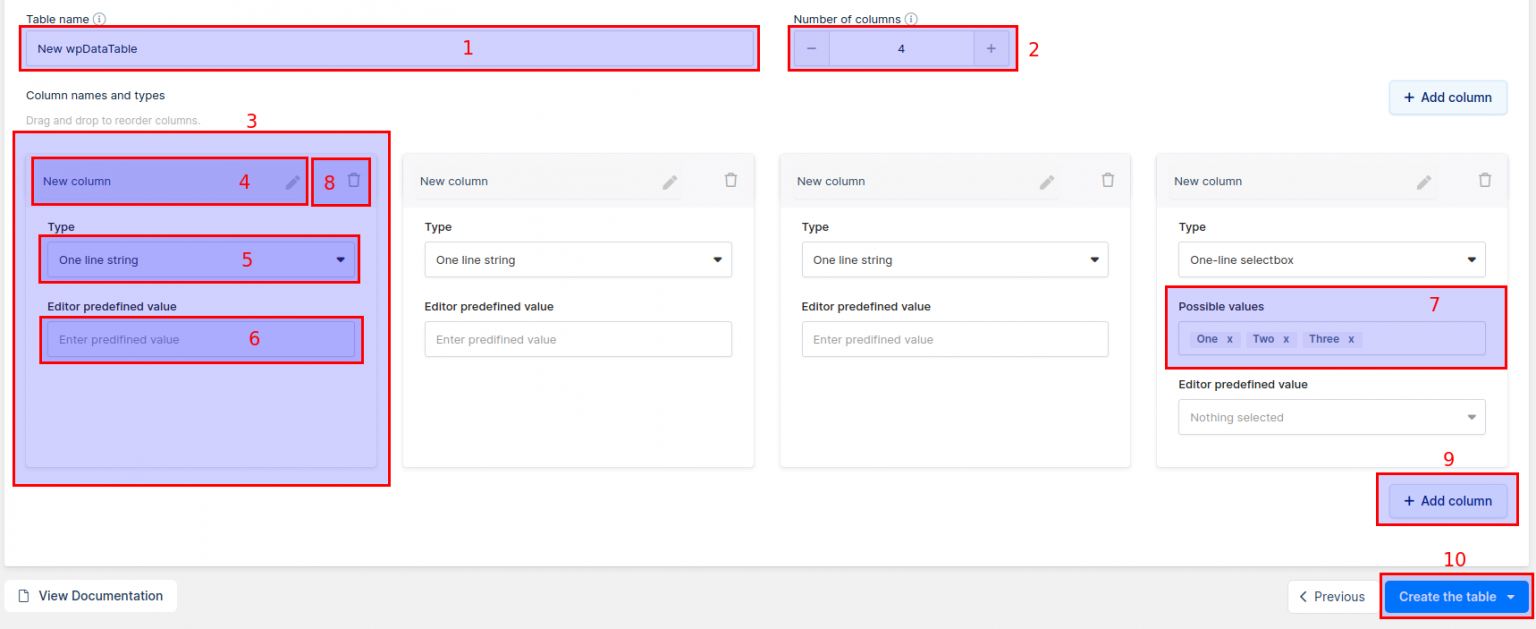Image resolution: width=1536 pixels, height=629 pixels.
Task: Click pencil icon on second column header
Action: click(669, 182)
